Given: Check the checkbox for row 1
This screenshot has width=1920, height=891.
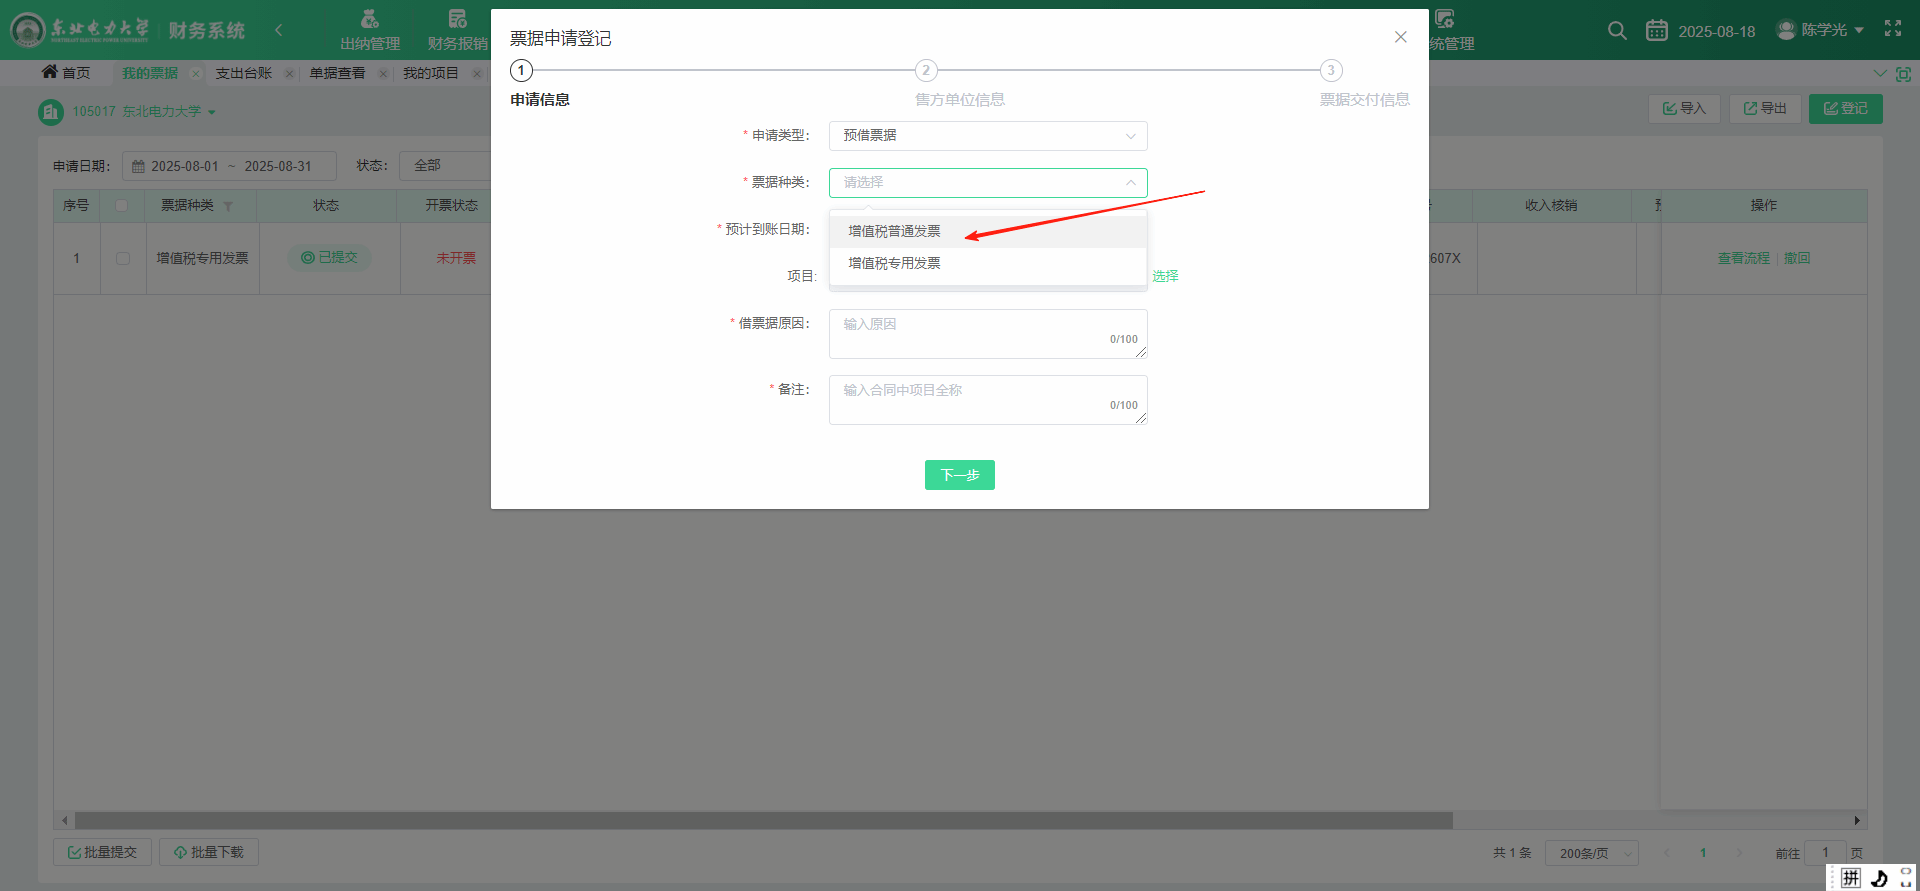Looking at the screenshot, I should [123, 258].
